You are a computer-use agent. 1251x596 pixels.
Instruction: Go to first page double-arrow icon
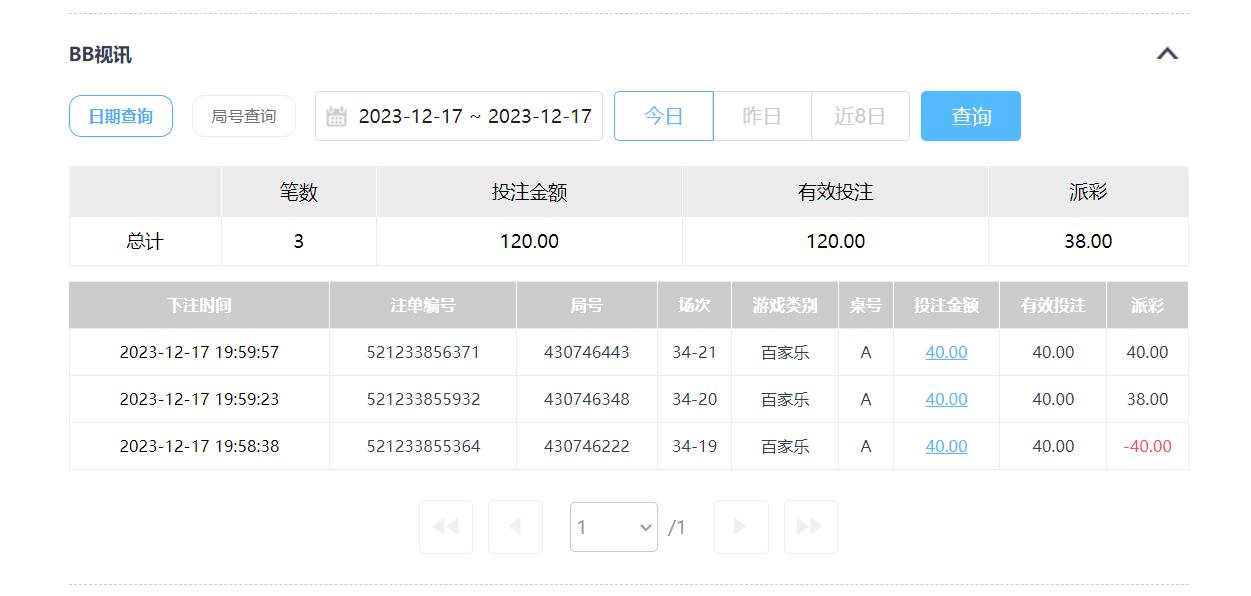click(x=446, y=527)
